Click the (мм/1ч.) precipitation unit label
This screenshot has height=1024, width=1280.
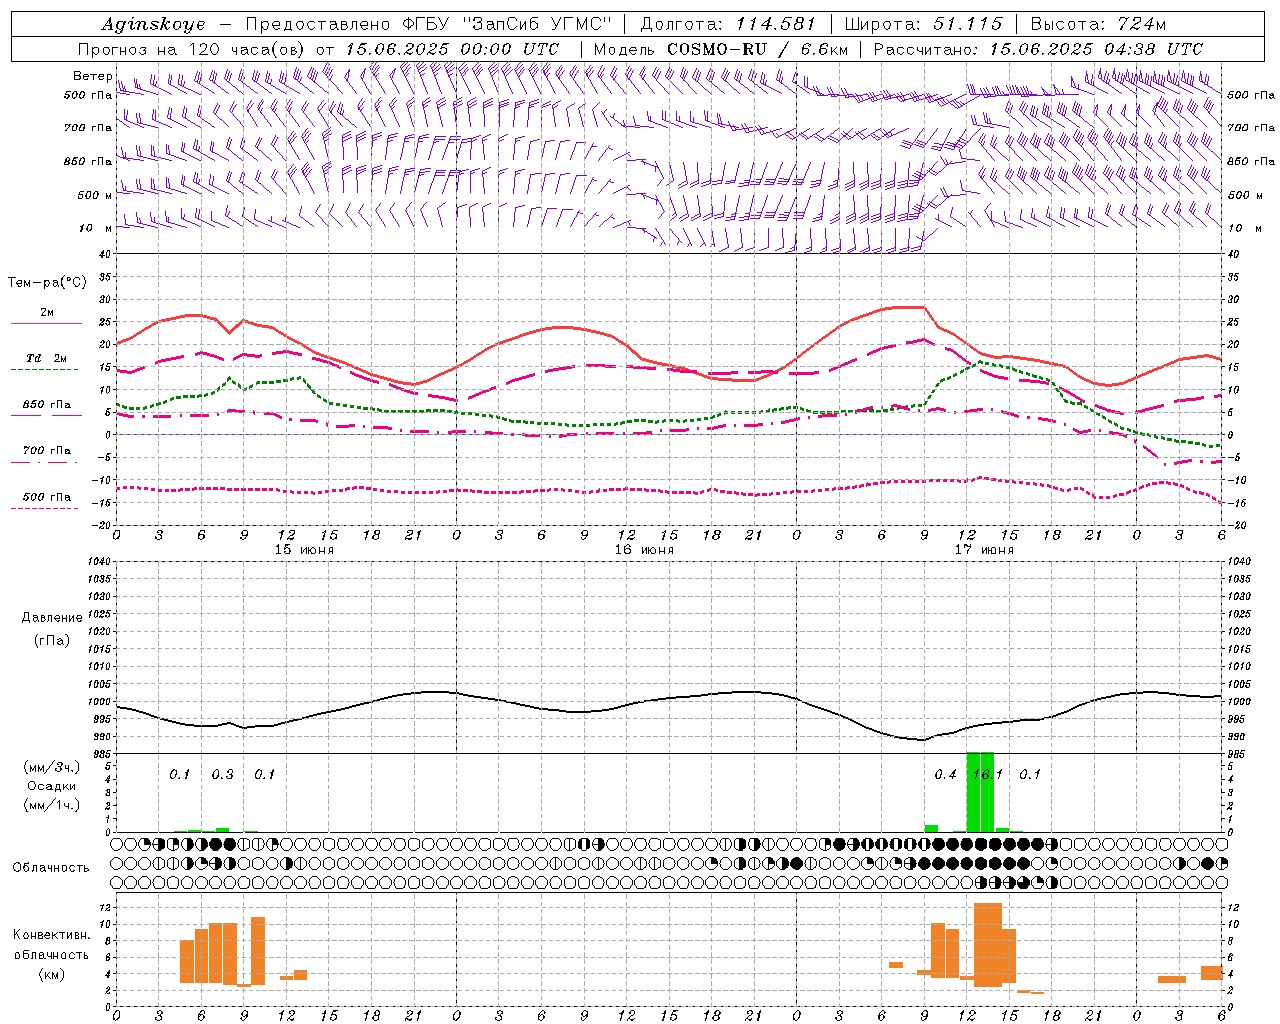[52, 804]
